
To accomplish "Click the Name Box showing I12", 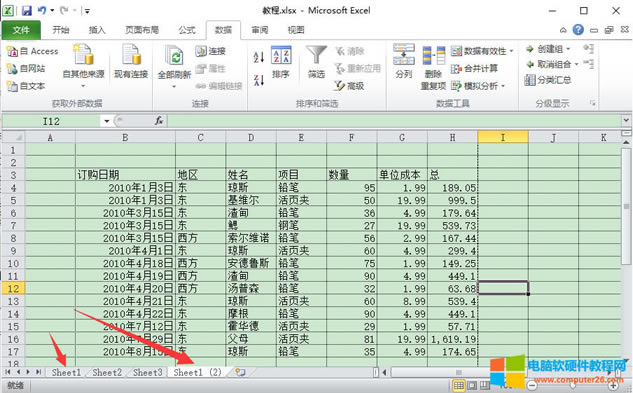I will pos(51,121).
